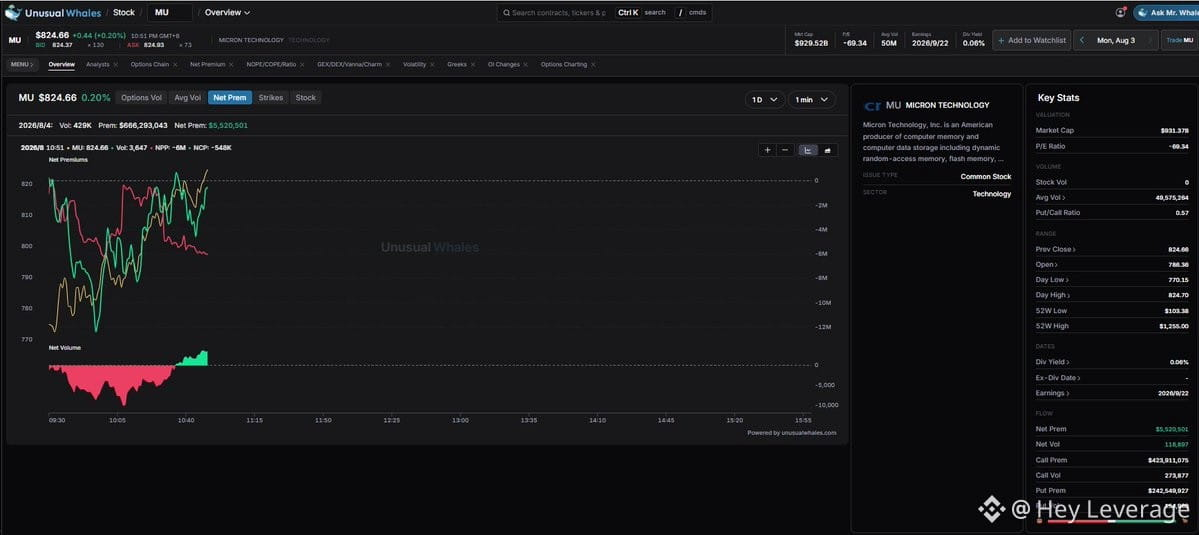Click the Stock breadcrumb link
This screenshot has width=1199, height=535.
(124, 12)
